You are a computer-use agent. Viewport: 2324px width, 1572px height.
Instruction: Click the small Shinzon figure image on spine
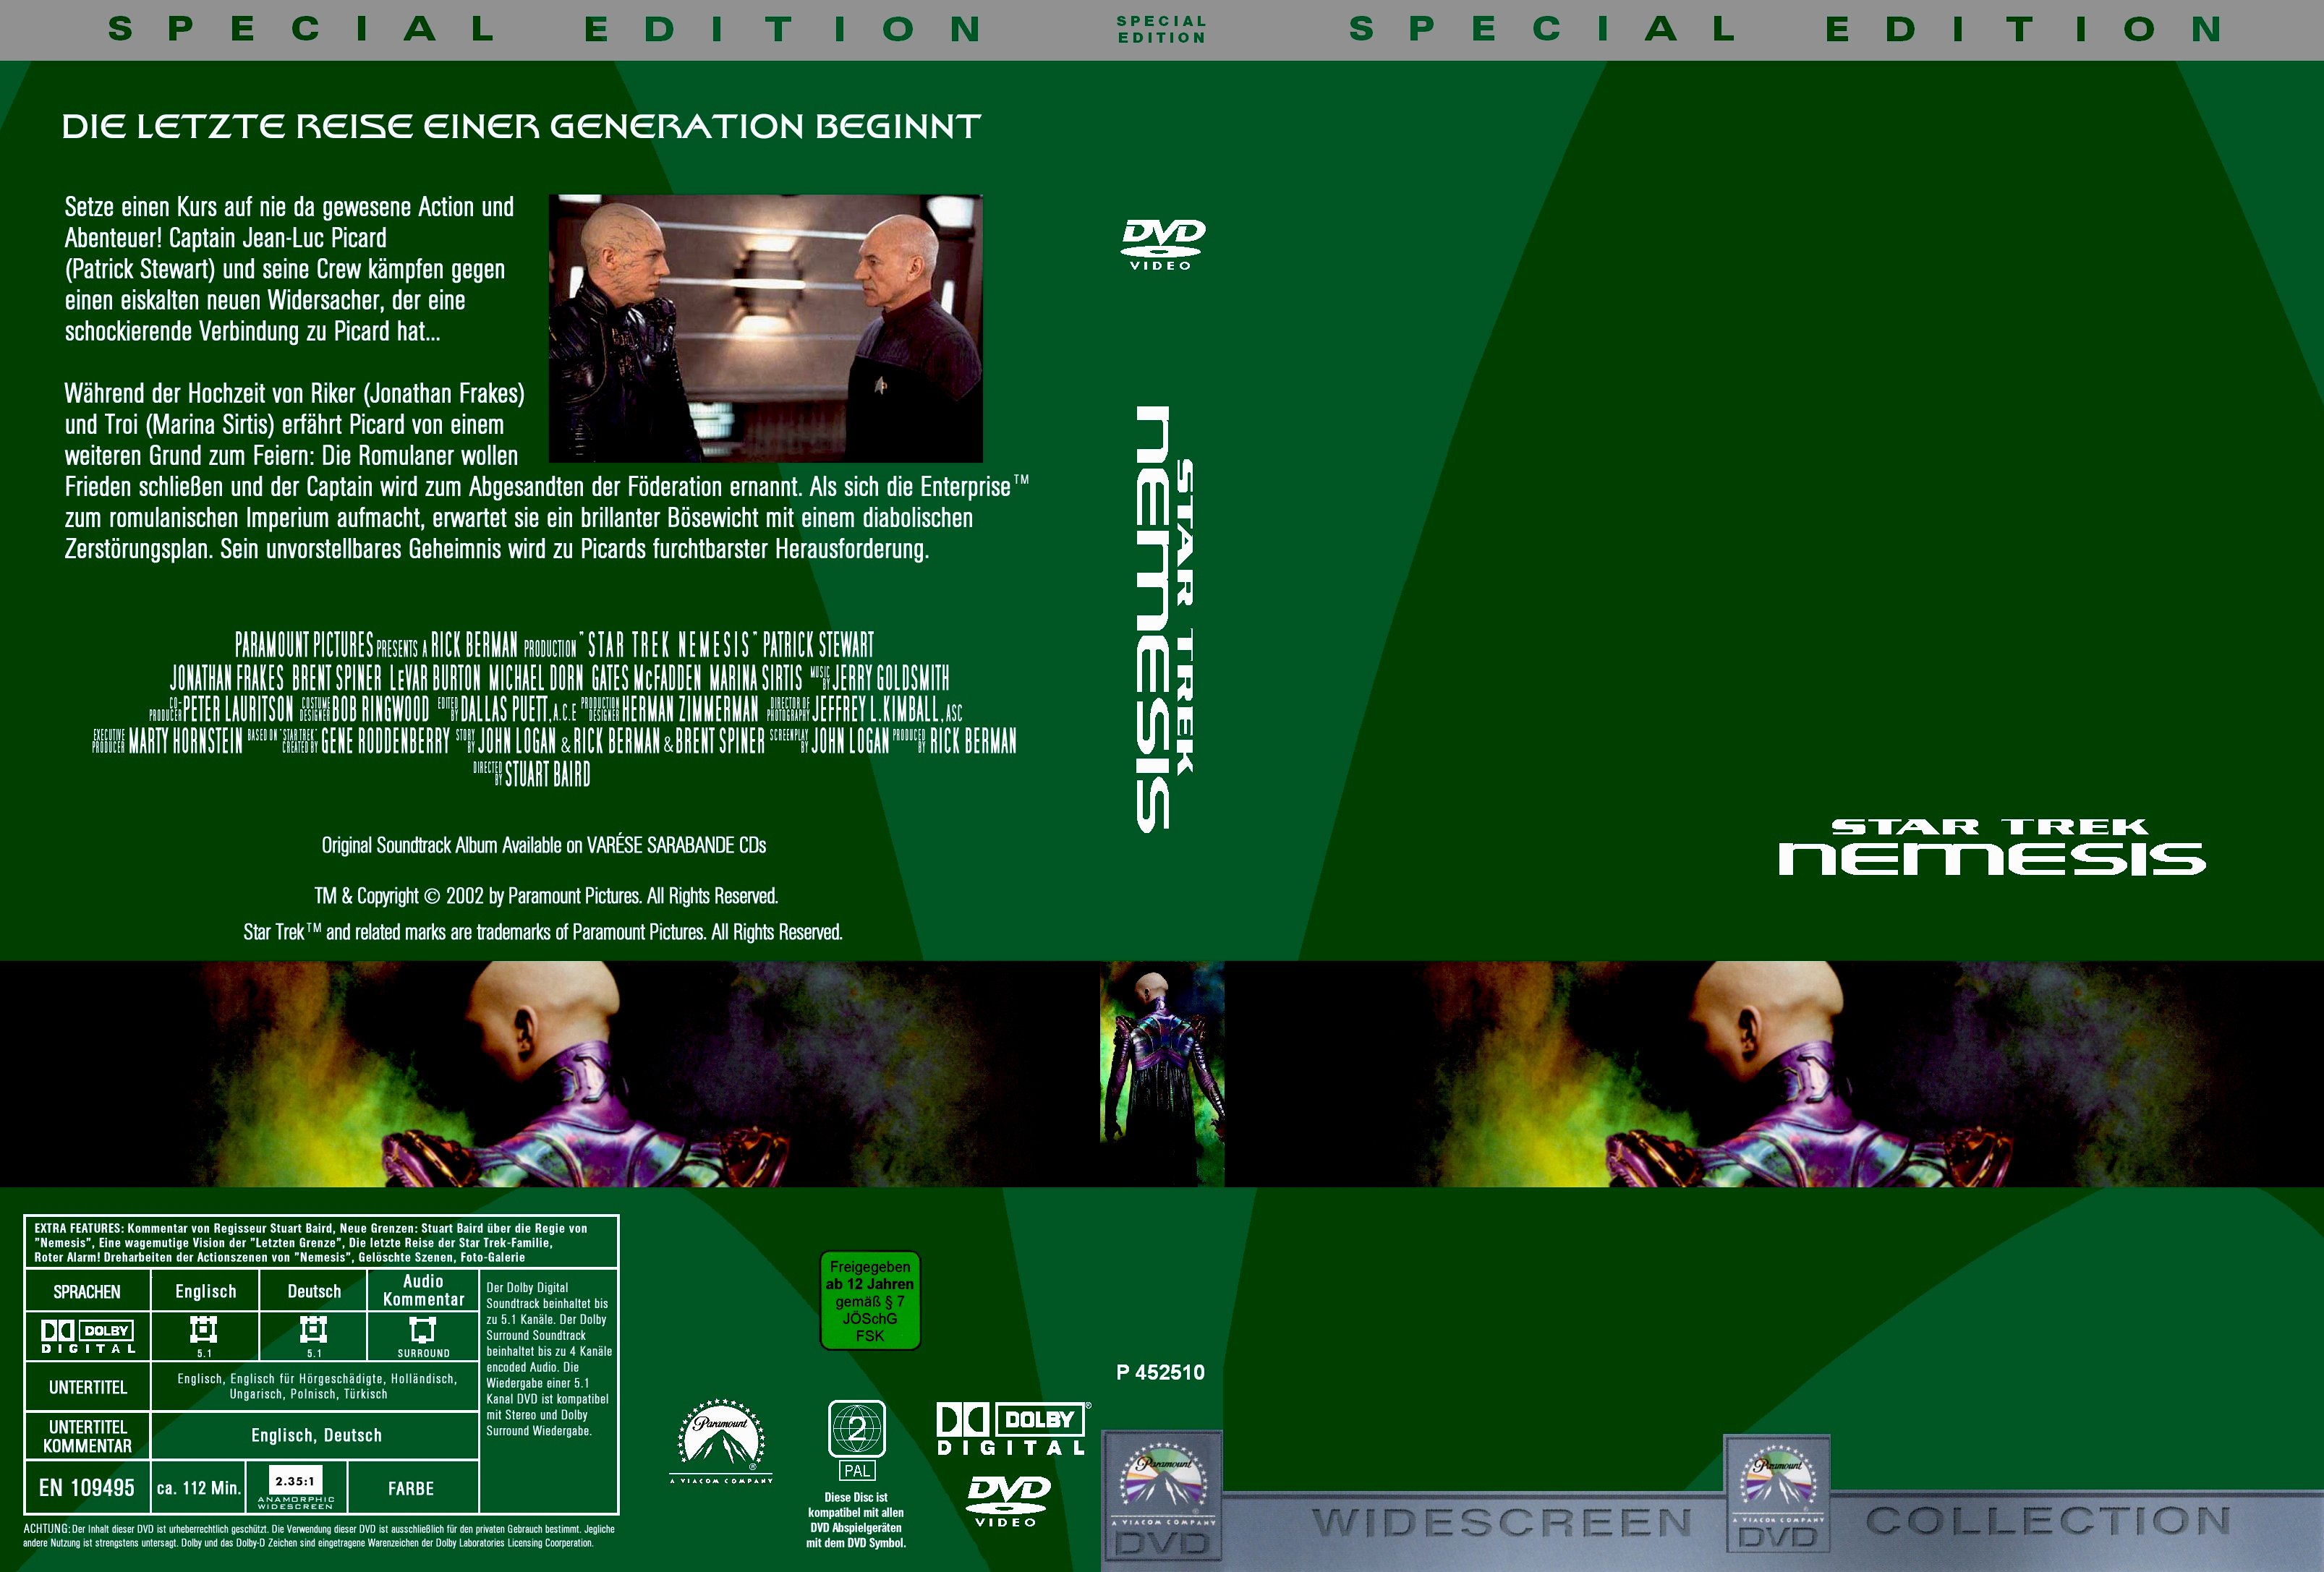coord(1162,1074)
